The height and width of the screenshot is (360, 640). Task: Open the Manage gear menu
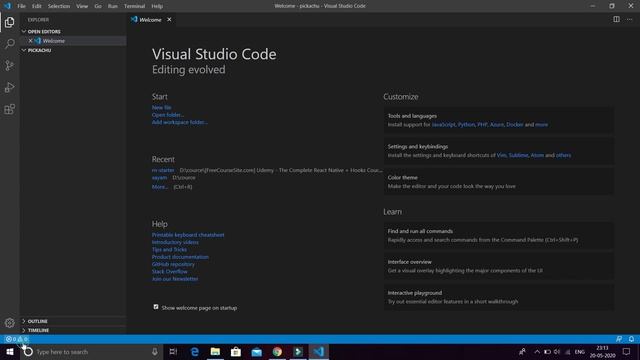coord(9,323)
